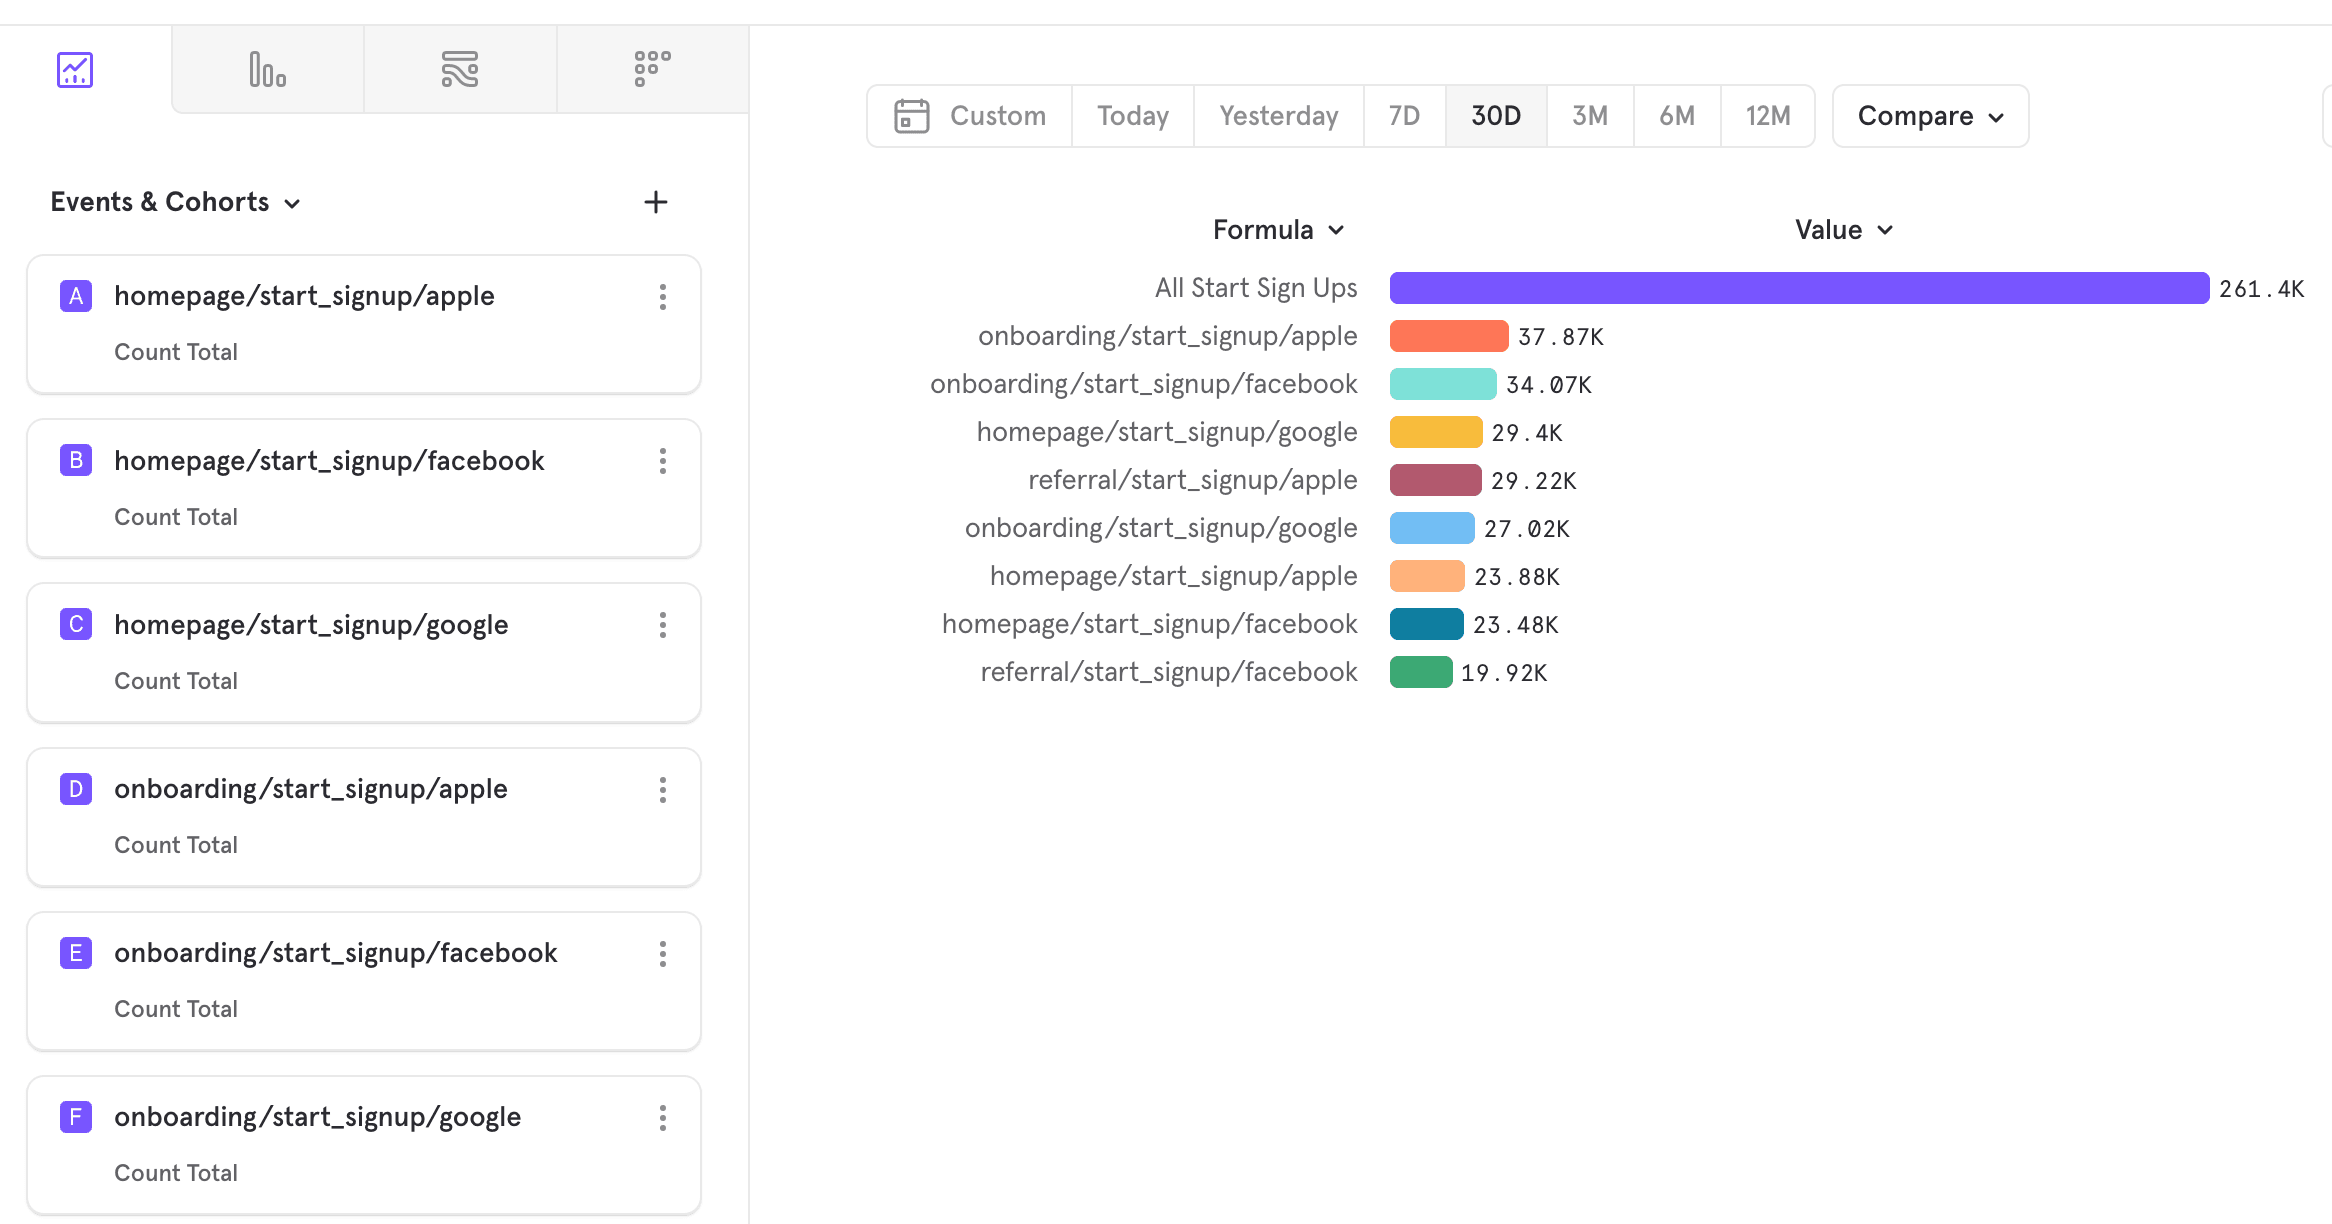Expand the Value column sort dropdown

pyautogui.click(x=1843, y=230)
